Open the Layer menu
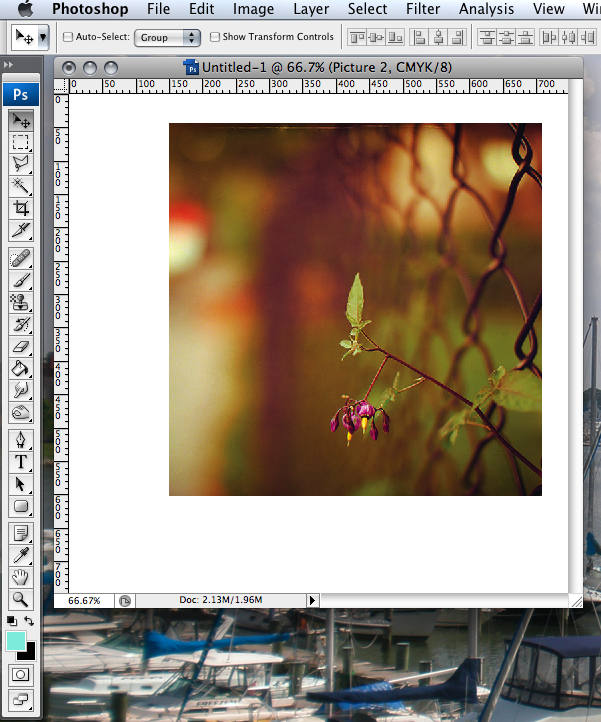Image resolution: width=601 pixels, height=722 pixels. point(311,9)
